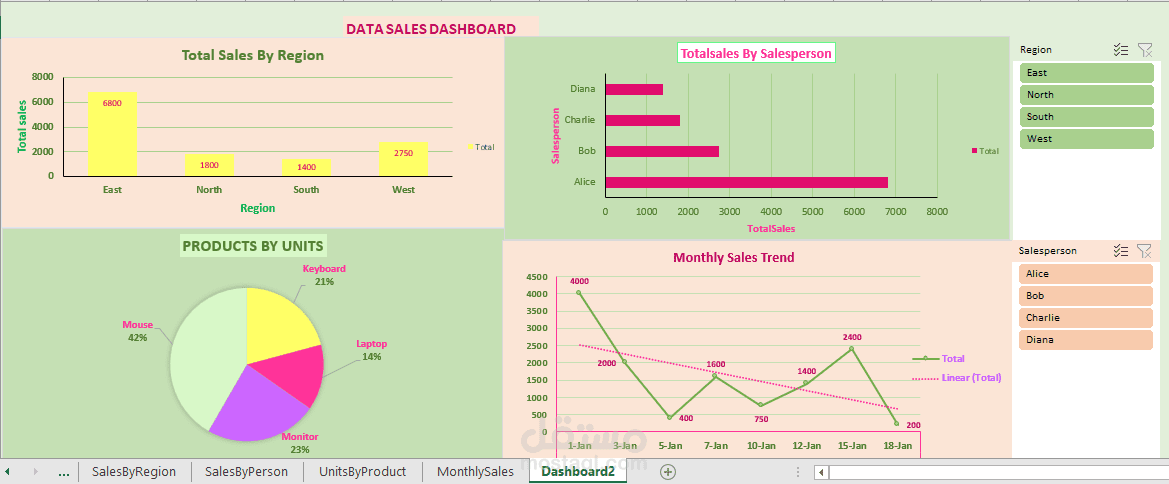This screenshot has height=484, width=1169.
Task: Click the 4000 data point label
Action: point(579,281)
